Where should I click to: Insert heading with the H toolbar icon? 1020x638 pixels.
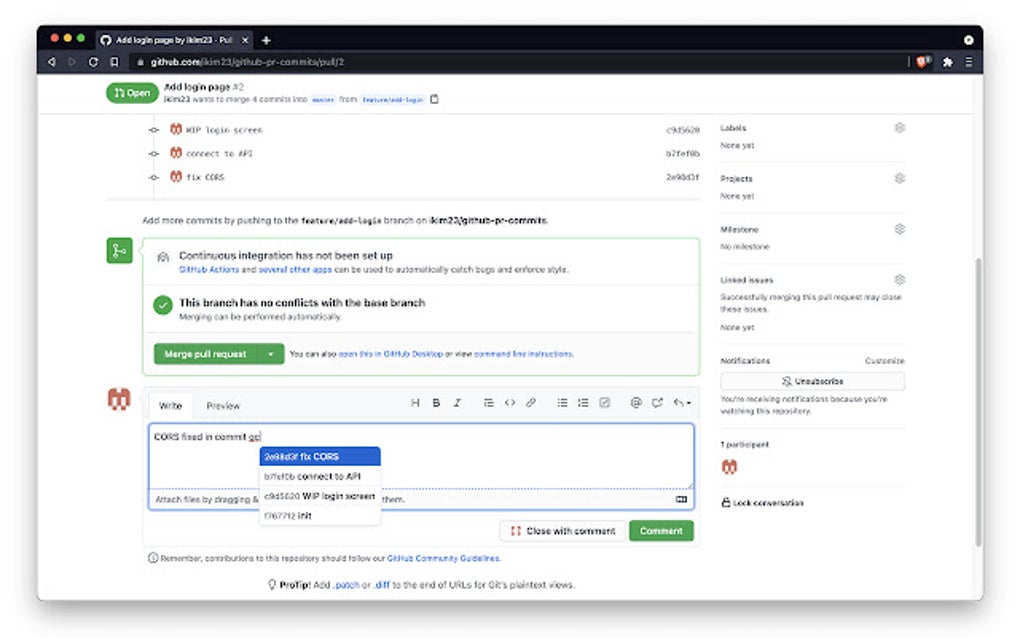pos(415,403)
